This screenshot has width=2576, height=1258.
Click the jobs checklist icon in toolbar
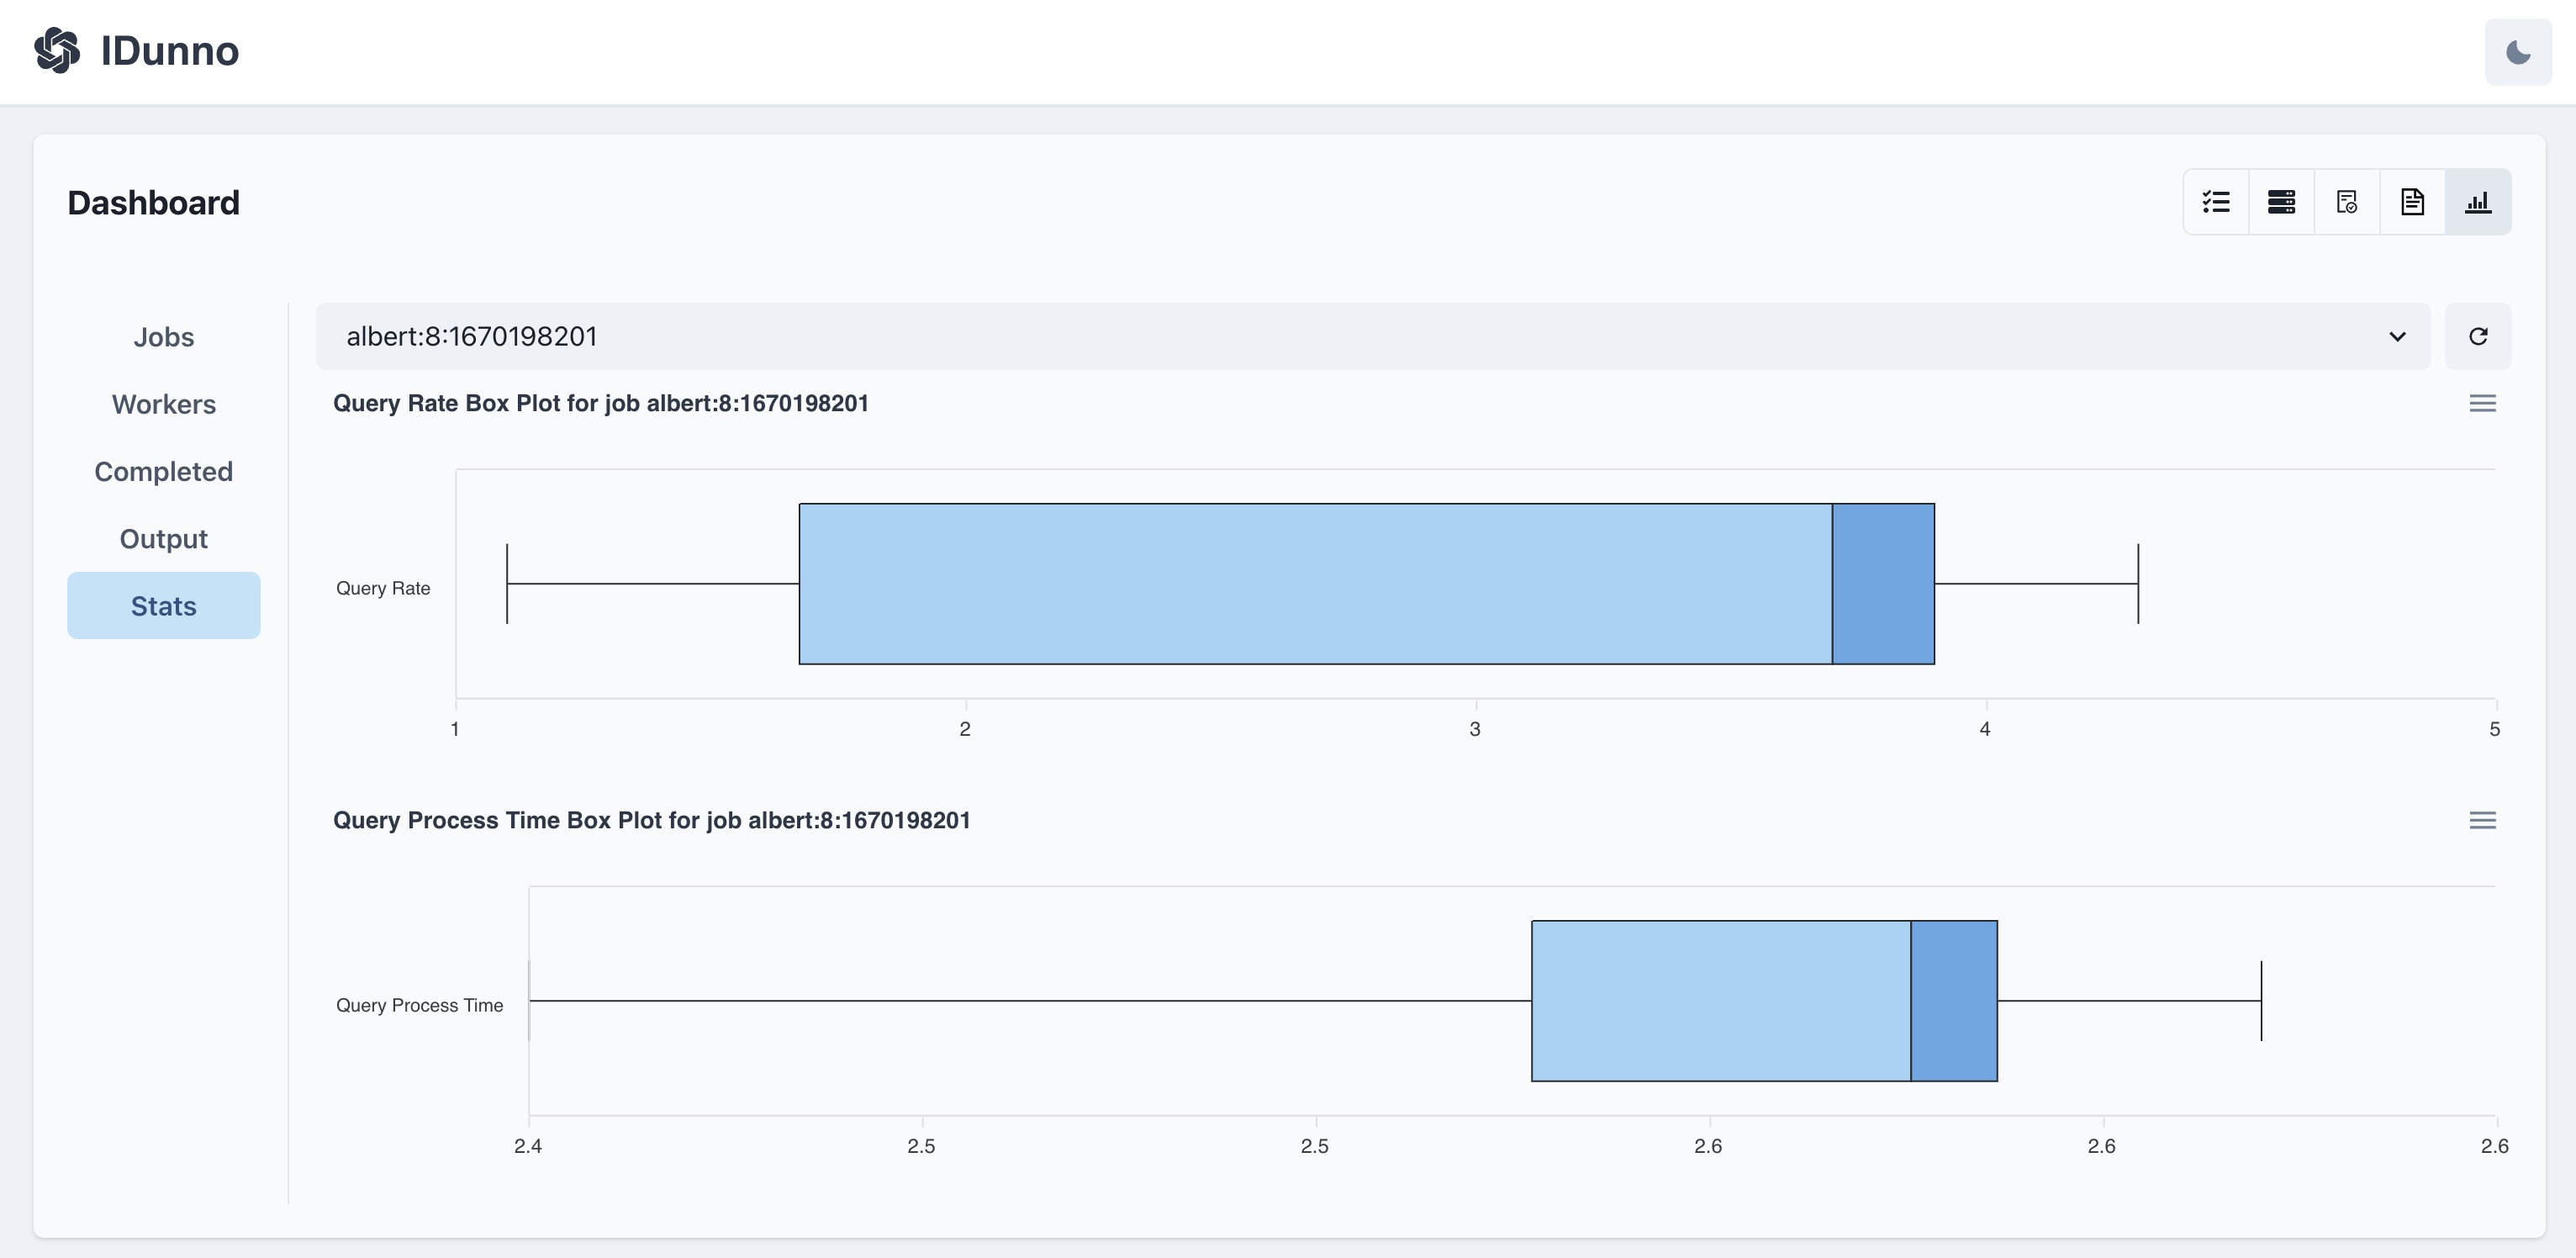tap(2216, 202)
